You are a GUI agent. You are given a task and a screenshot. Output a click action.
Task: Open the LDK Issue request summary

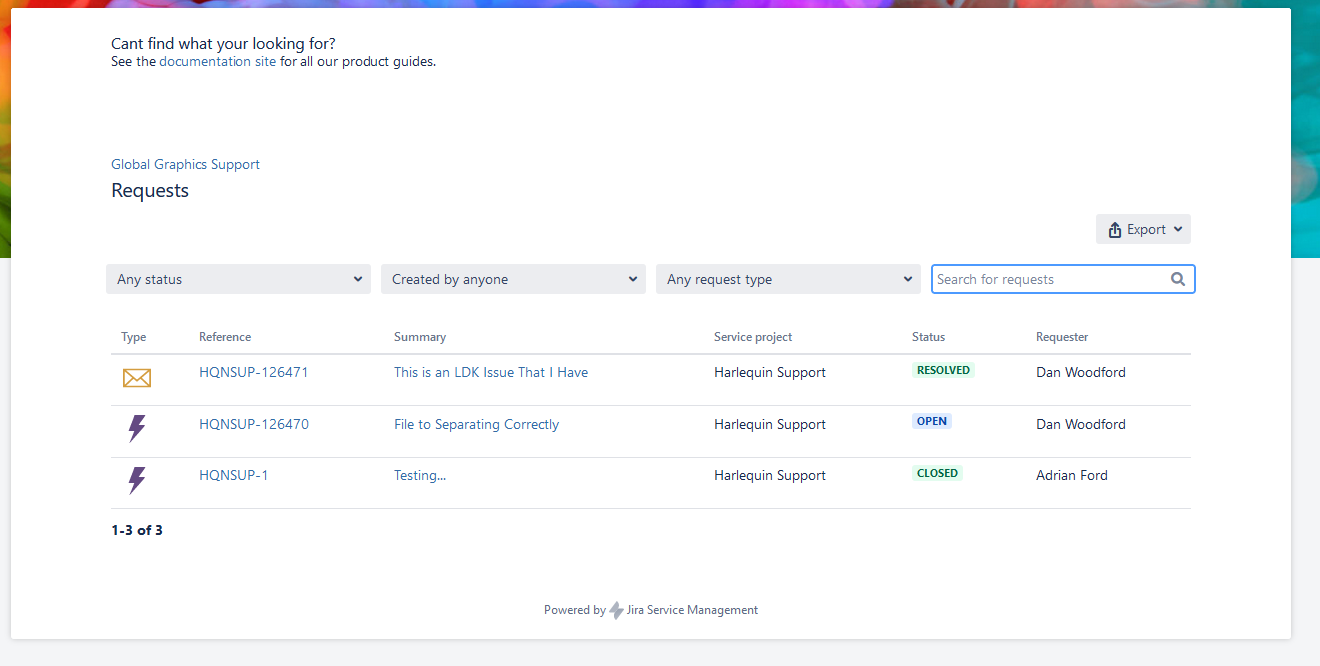click(x=491, y=373)
